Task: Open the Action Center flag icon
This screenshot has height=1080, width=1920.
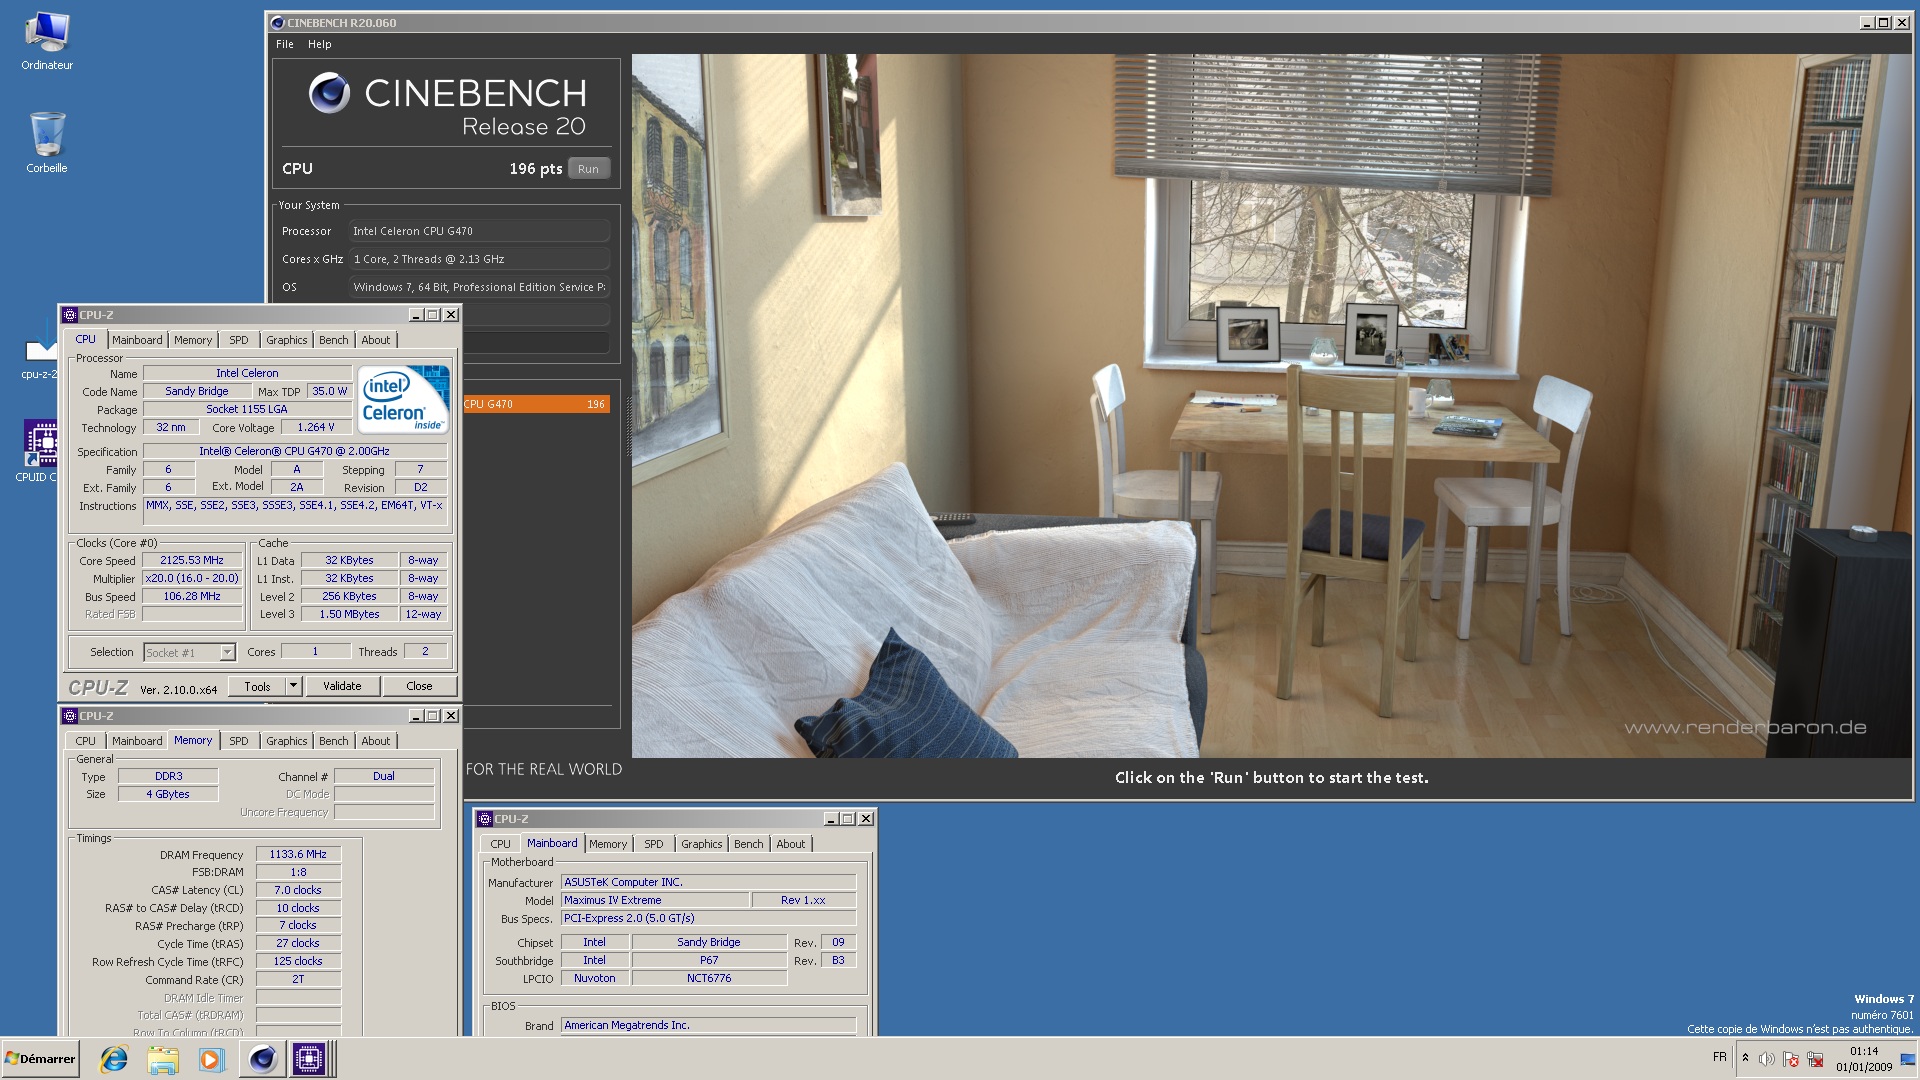Action: click(1791, 1059)
